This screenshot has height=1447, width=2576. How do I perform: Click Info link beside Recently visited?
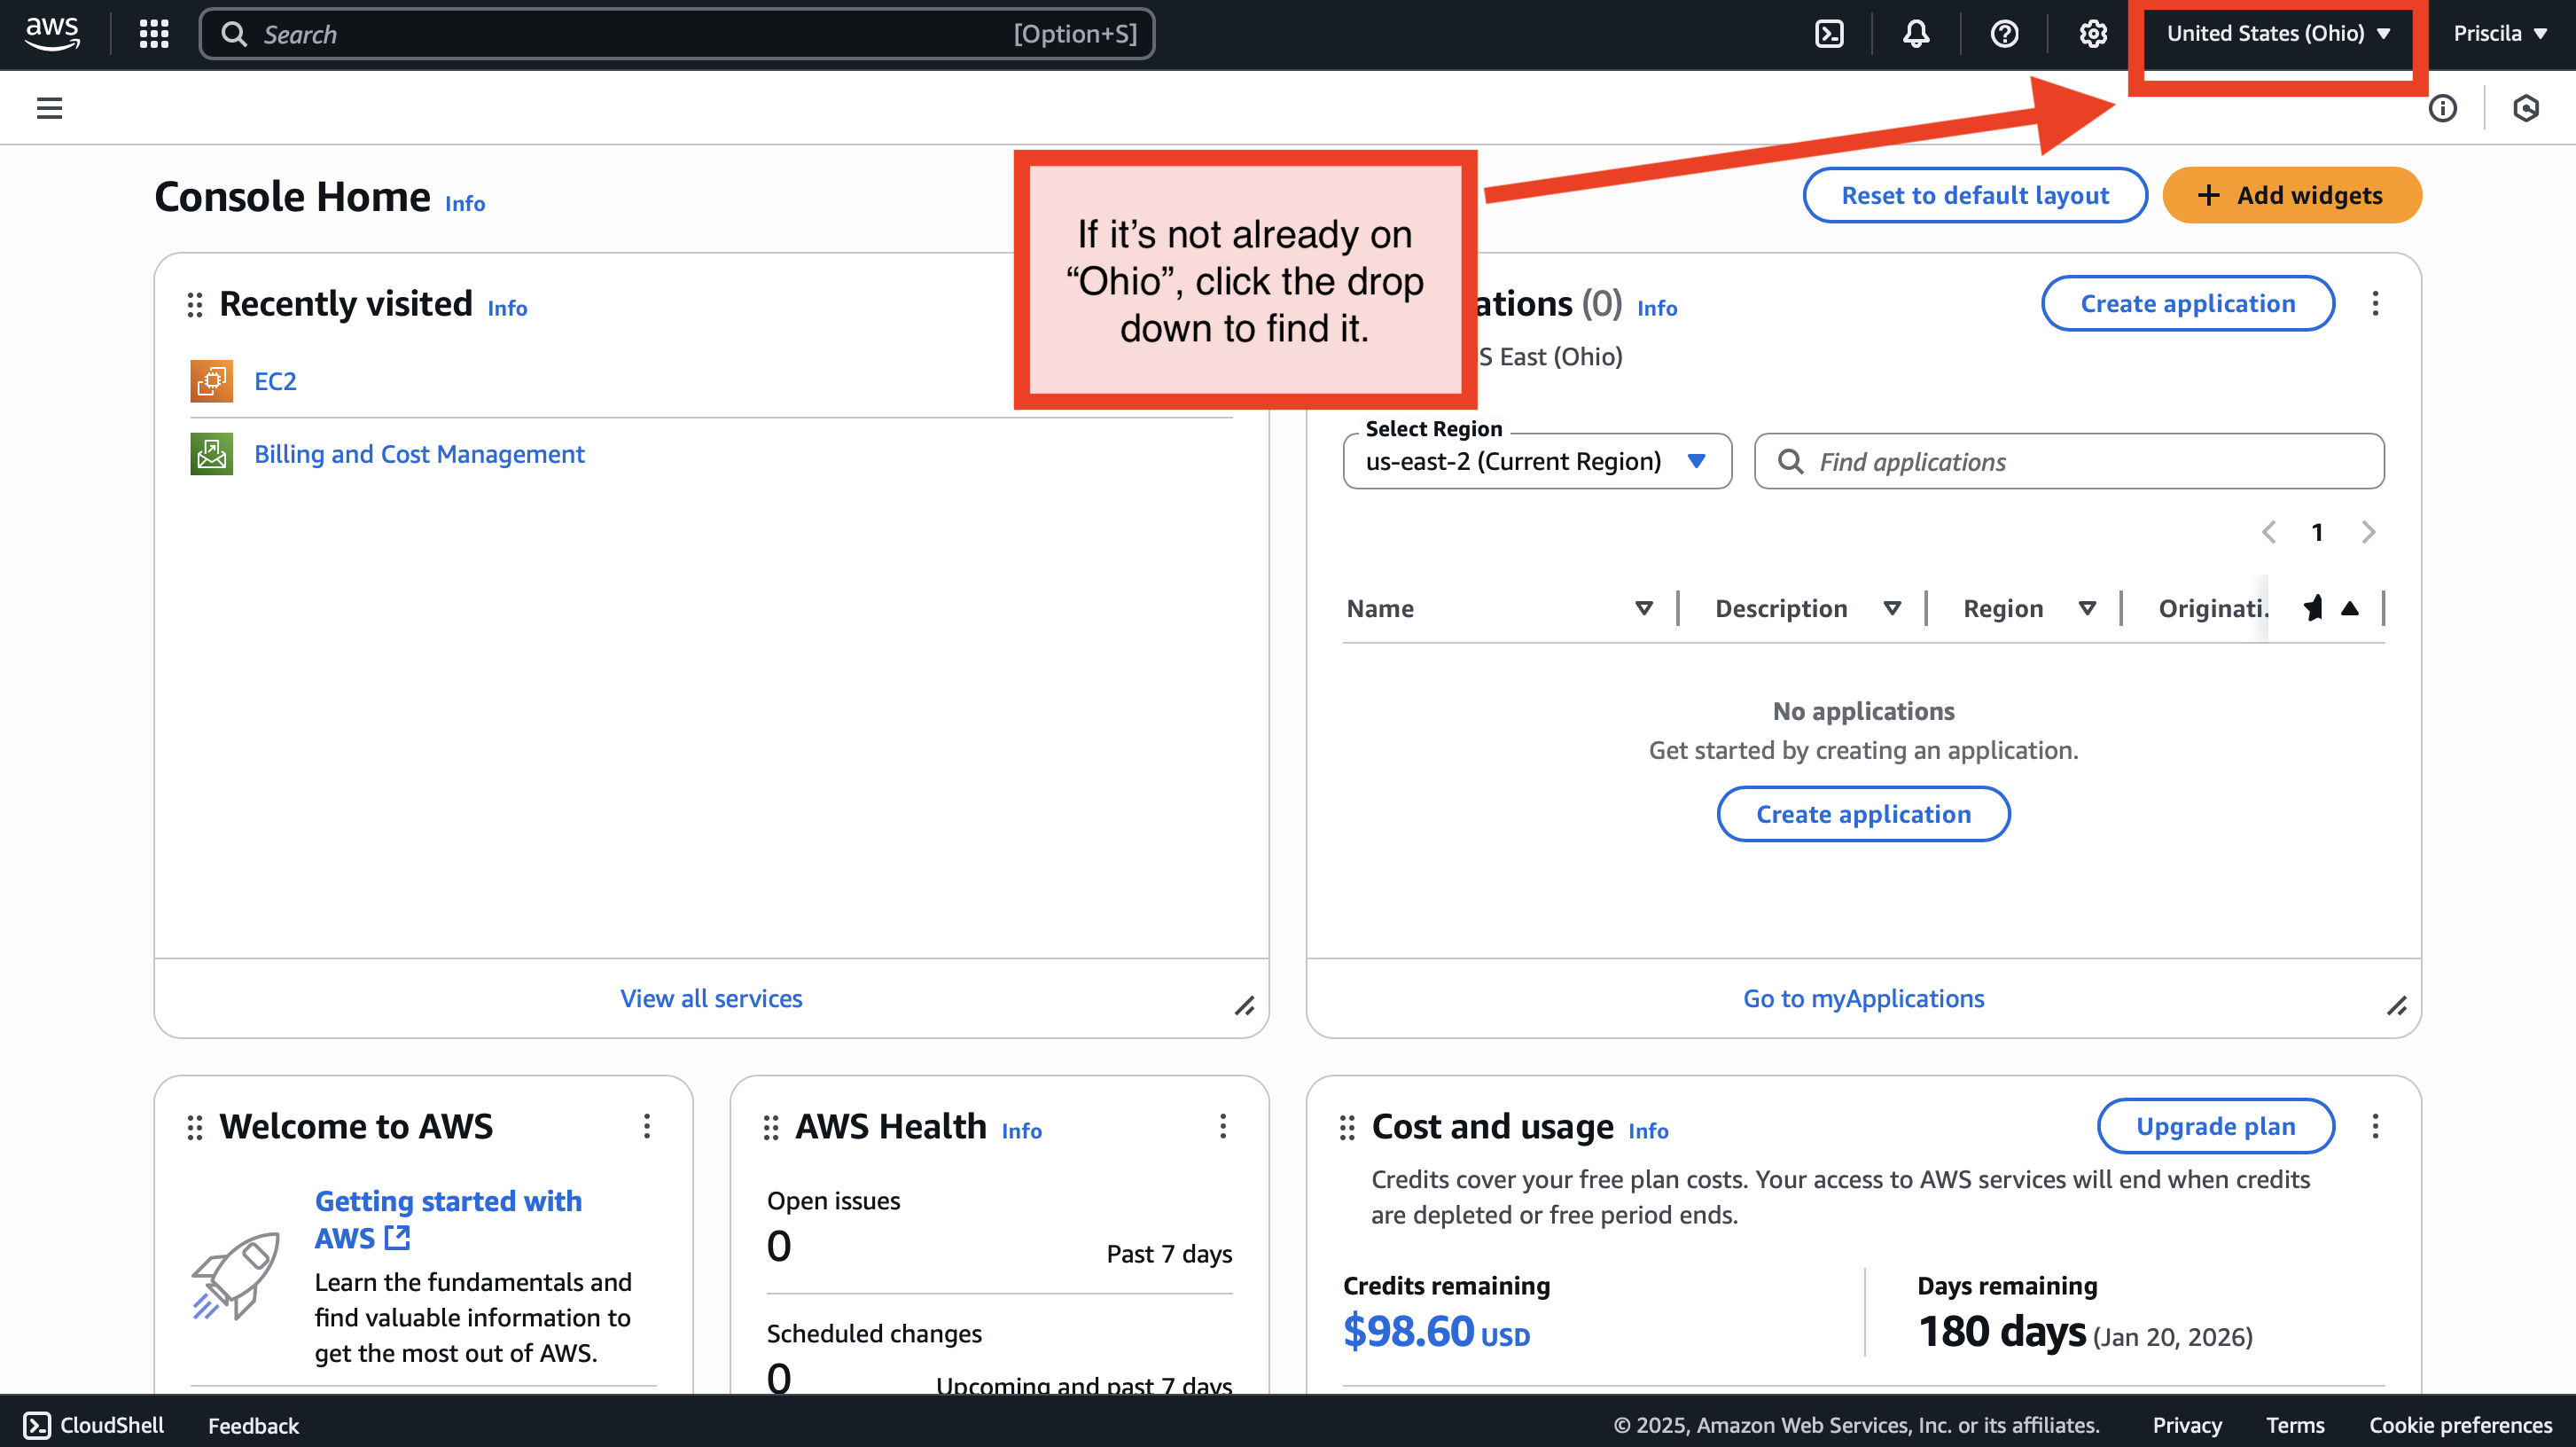pos(507,308)
